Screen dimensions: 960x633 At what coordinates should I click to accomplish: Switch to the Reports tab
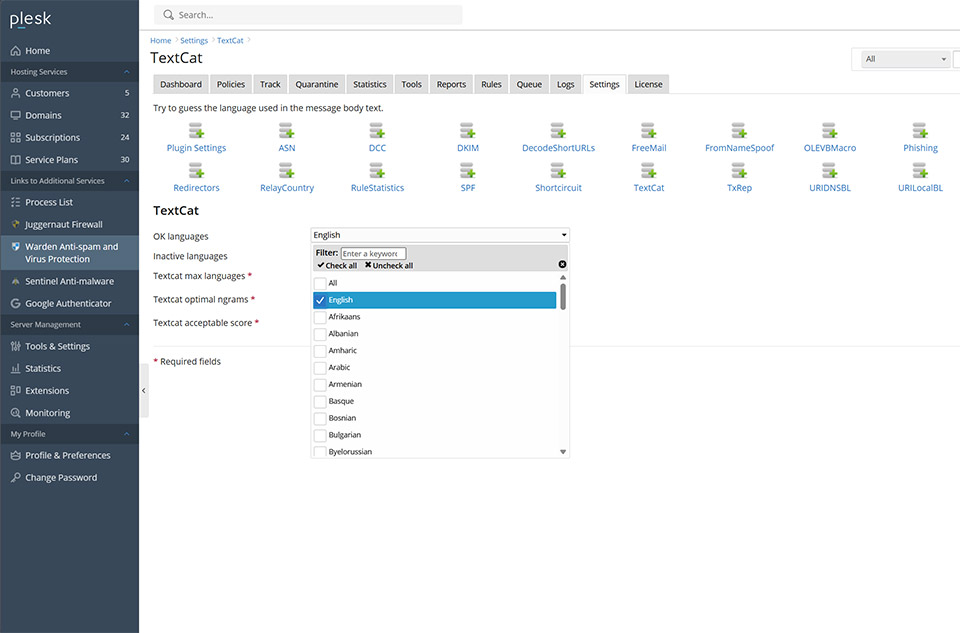[x=451, y=84]
